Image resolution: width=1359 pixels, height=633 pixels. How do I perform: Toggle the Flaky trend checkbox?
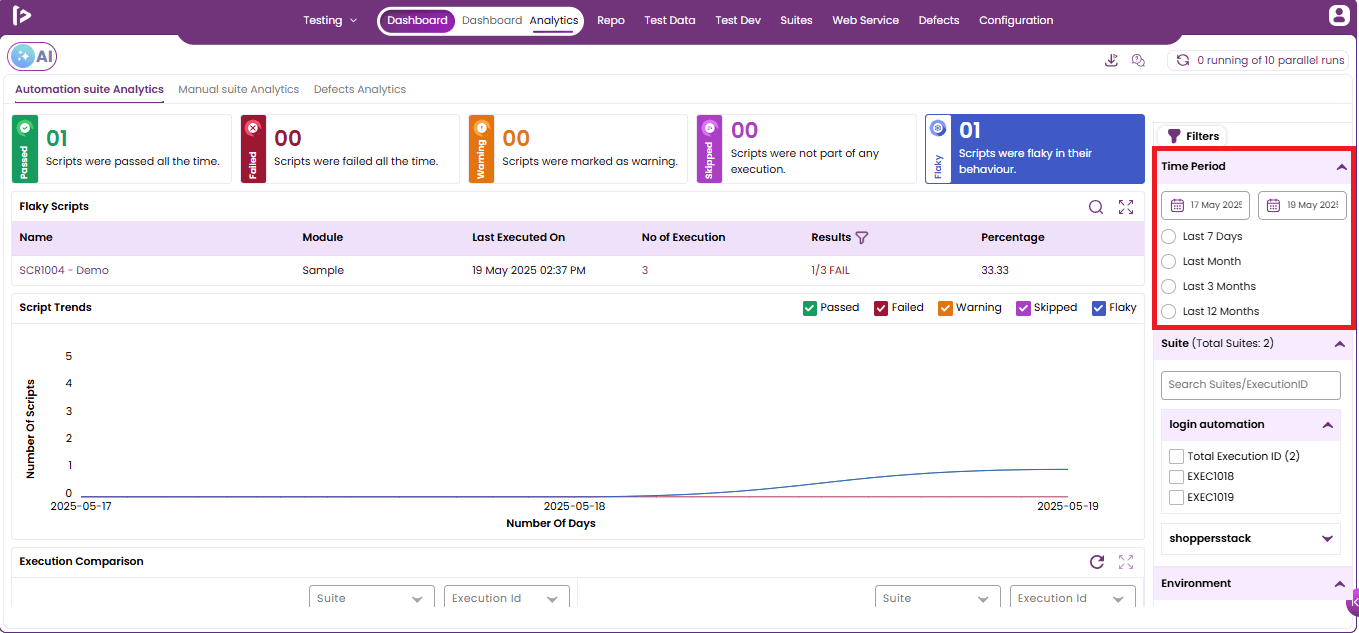(x=1099, y=308)
